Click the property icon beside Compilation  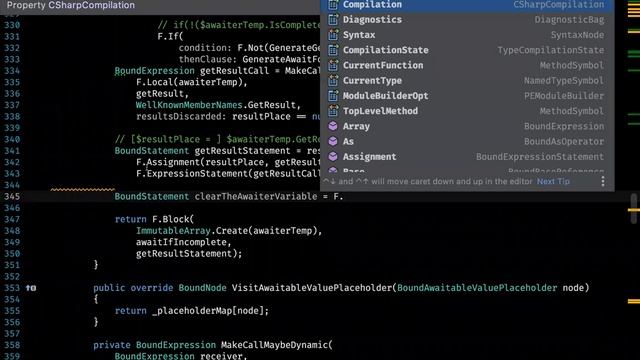coord(333,4)
